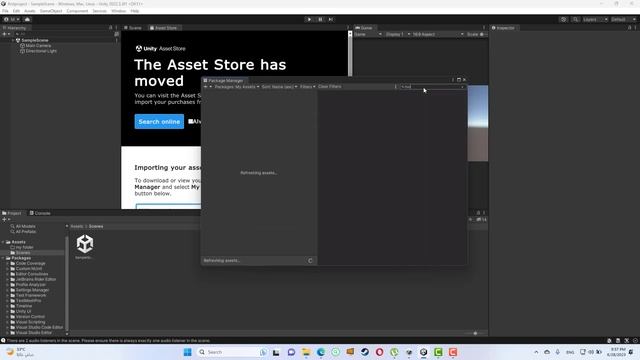Click the toolbar search magnifier icon
This screenshot has width=640, height=360.
[575, 19]
